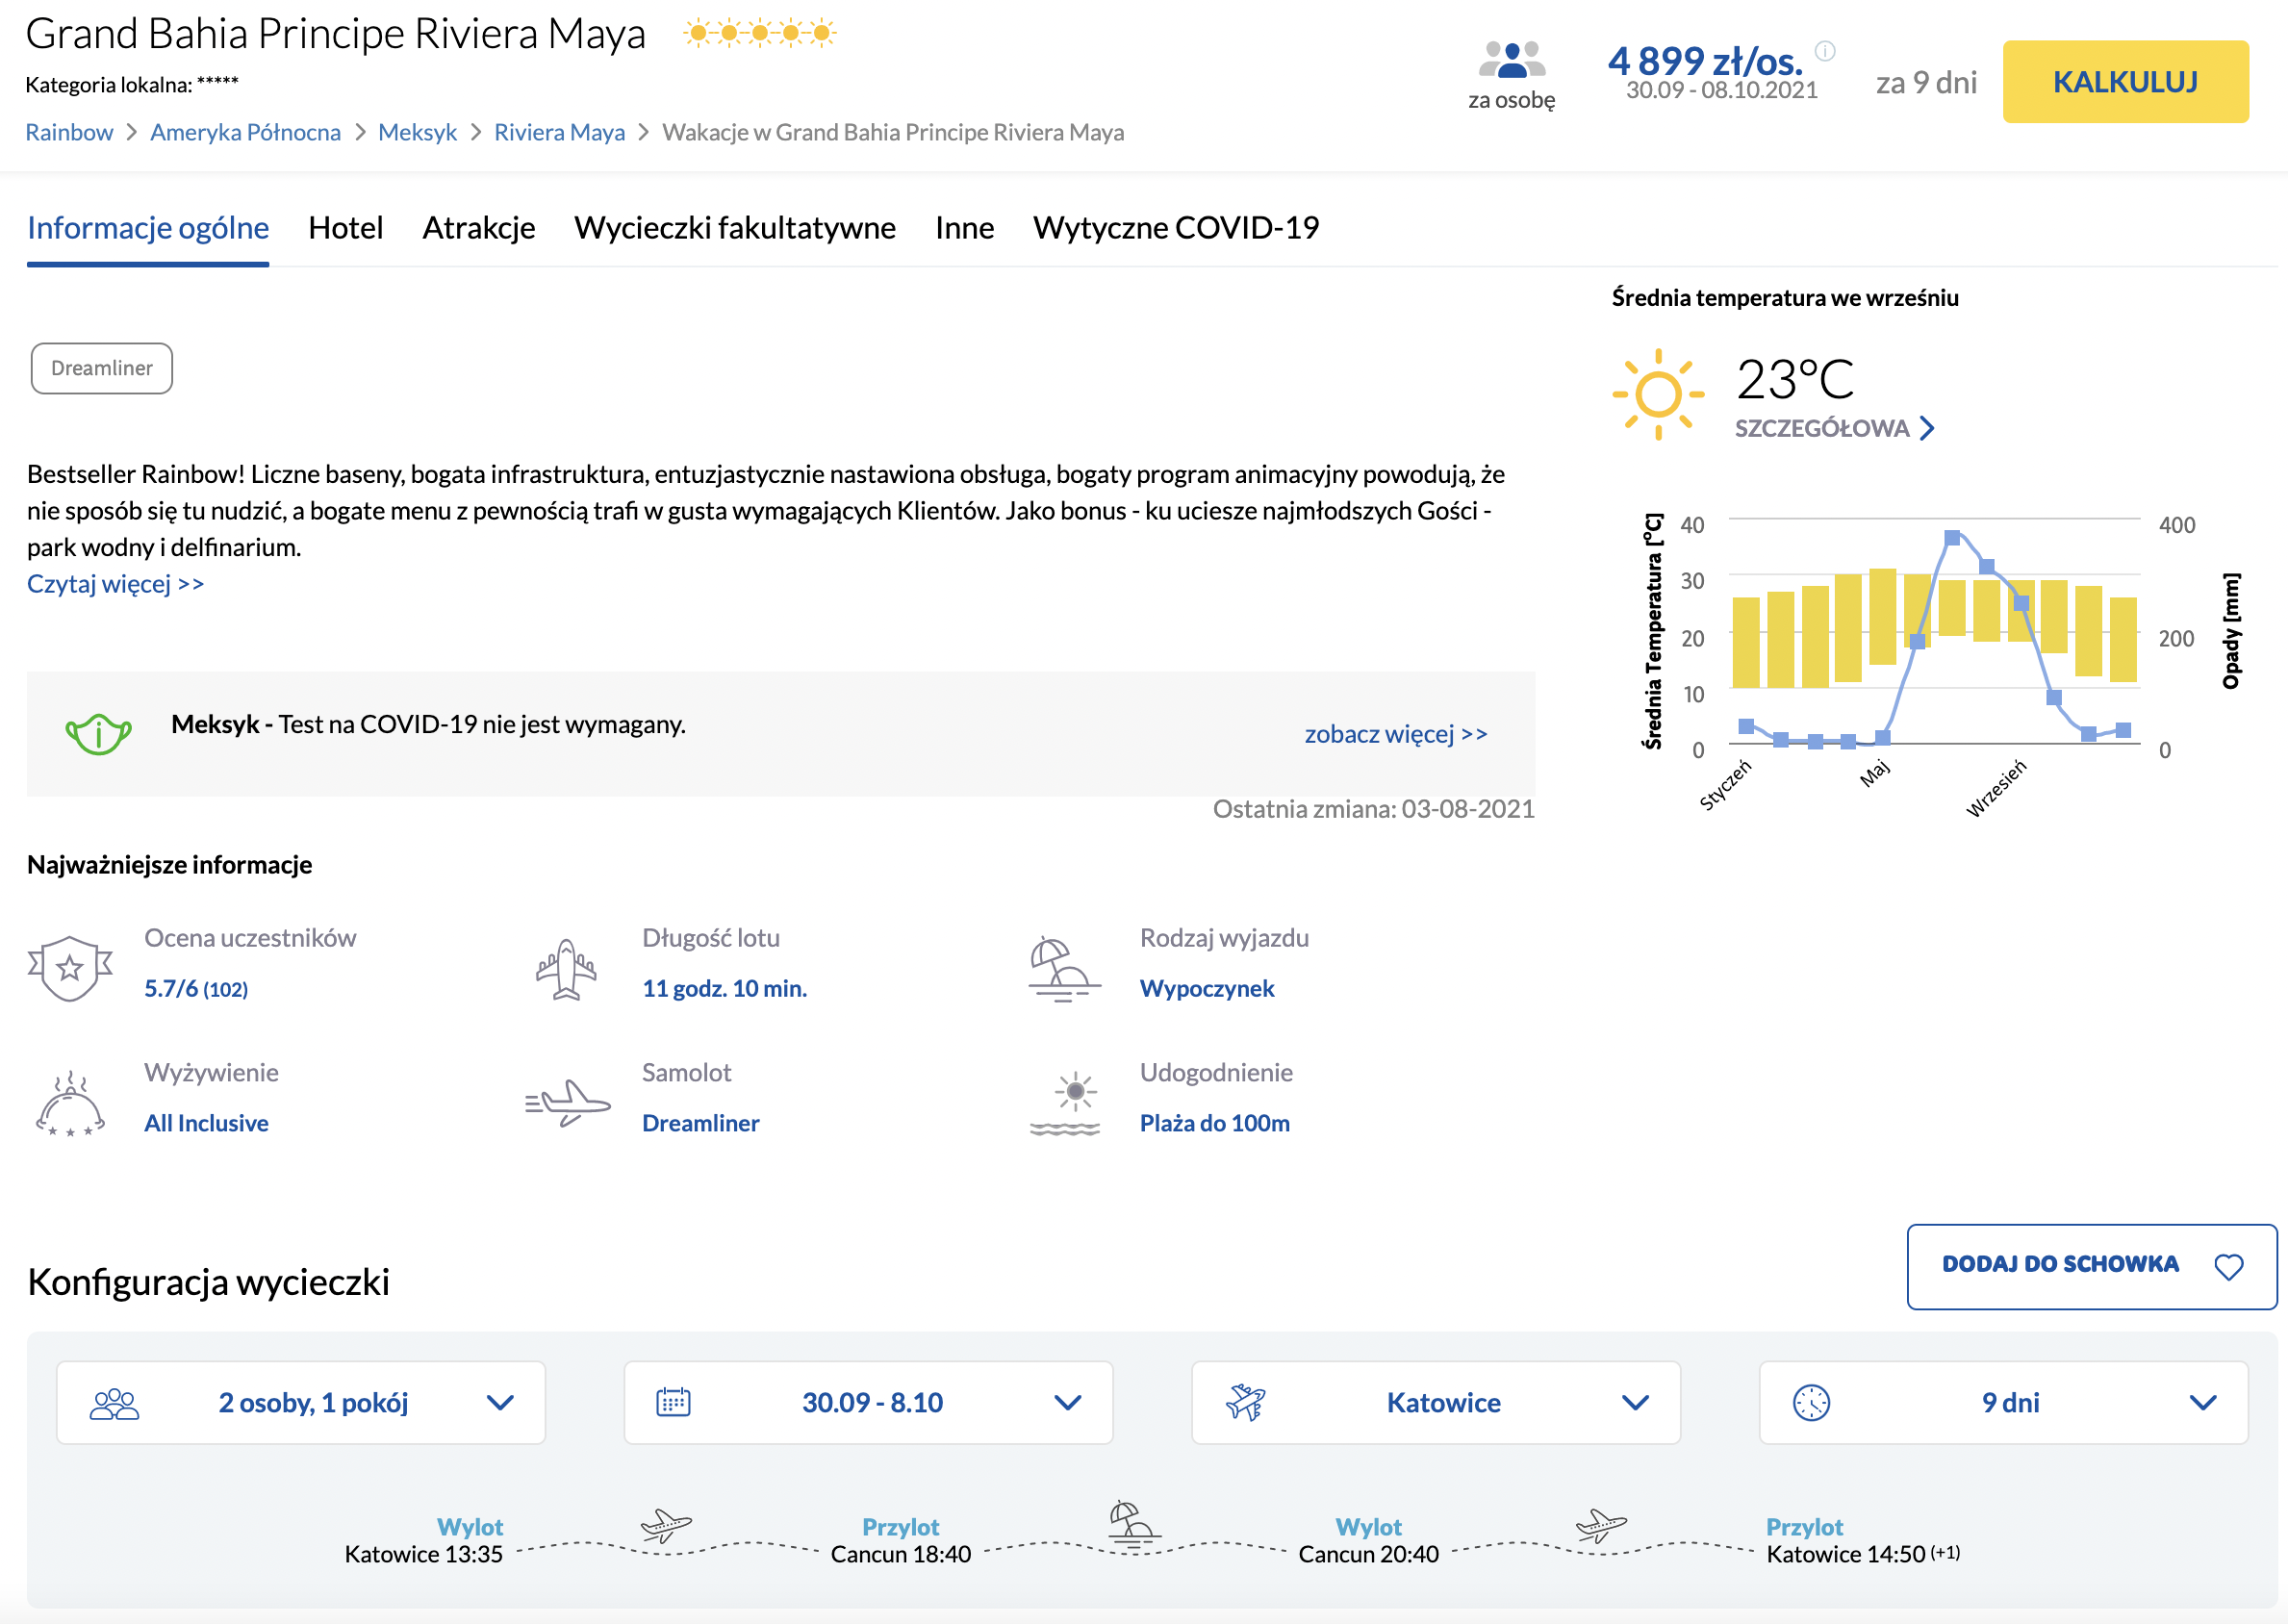Expand the SZCZEGÓŁOWA weather chevron
This screenshot has height=1624, width=2288.
pos(1927,428)
